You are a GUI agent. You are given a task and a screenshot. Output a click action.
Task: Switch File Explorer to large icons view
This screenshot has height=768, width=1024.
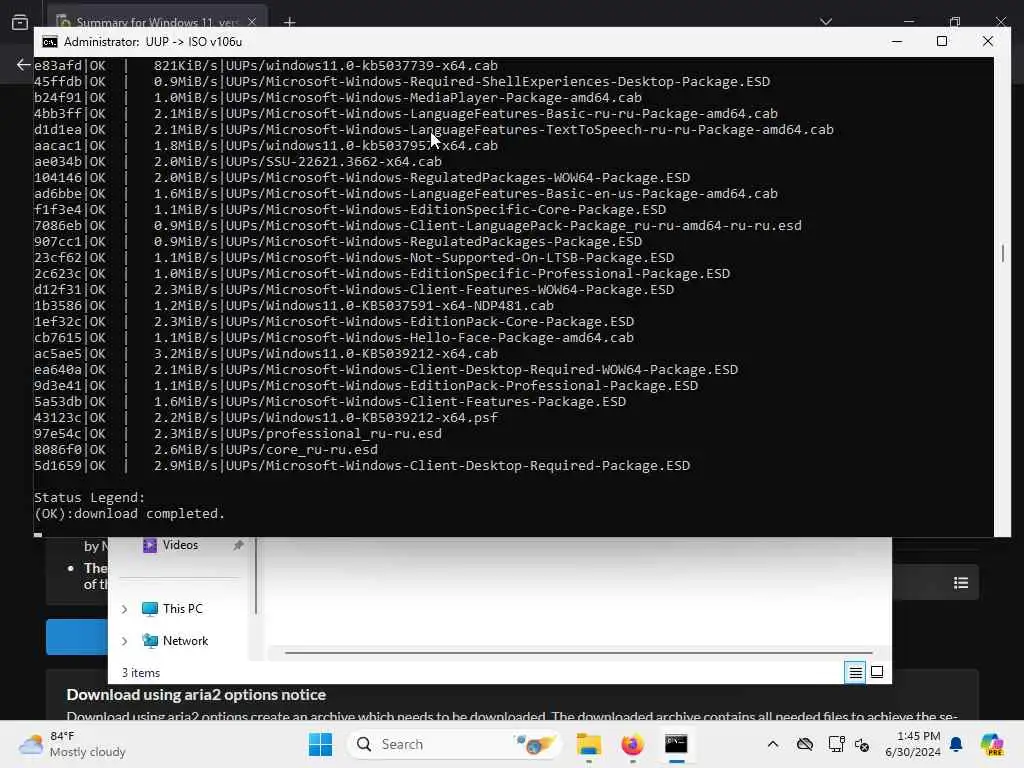[877, 672]
